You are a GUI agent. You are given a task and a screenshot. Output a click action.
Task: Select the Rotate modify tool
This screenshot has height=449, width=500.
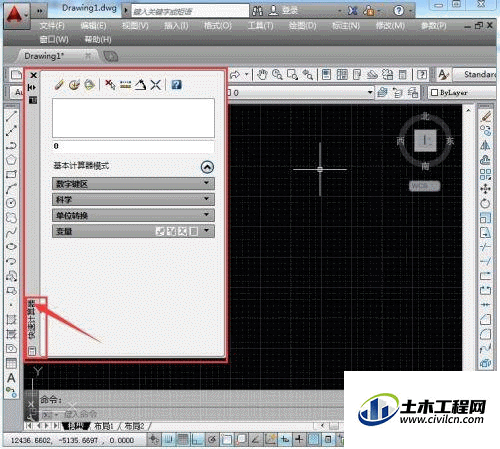click(x=485, y=203)
